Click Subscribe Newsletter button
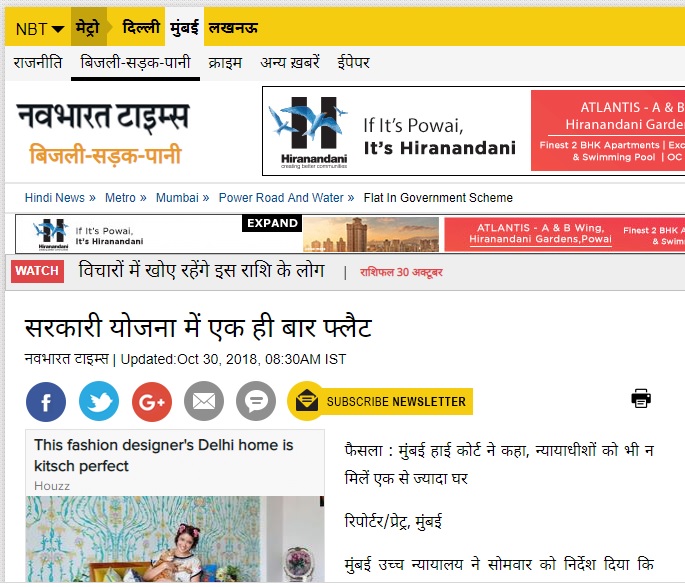Screen dimensions: 685x587 coord(380,401)
